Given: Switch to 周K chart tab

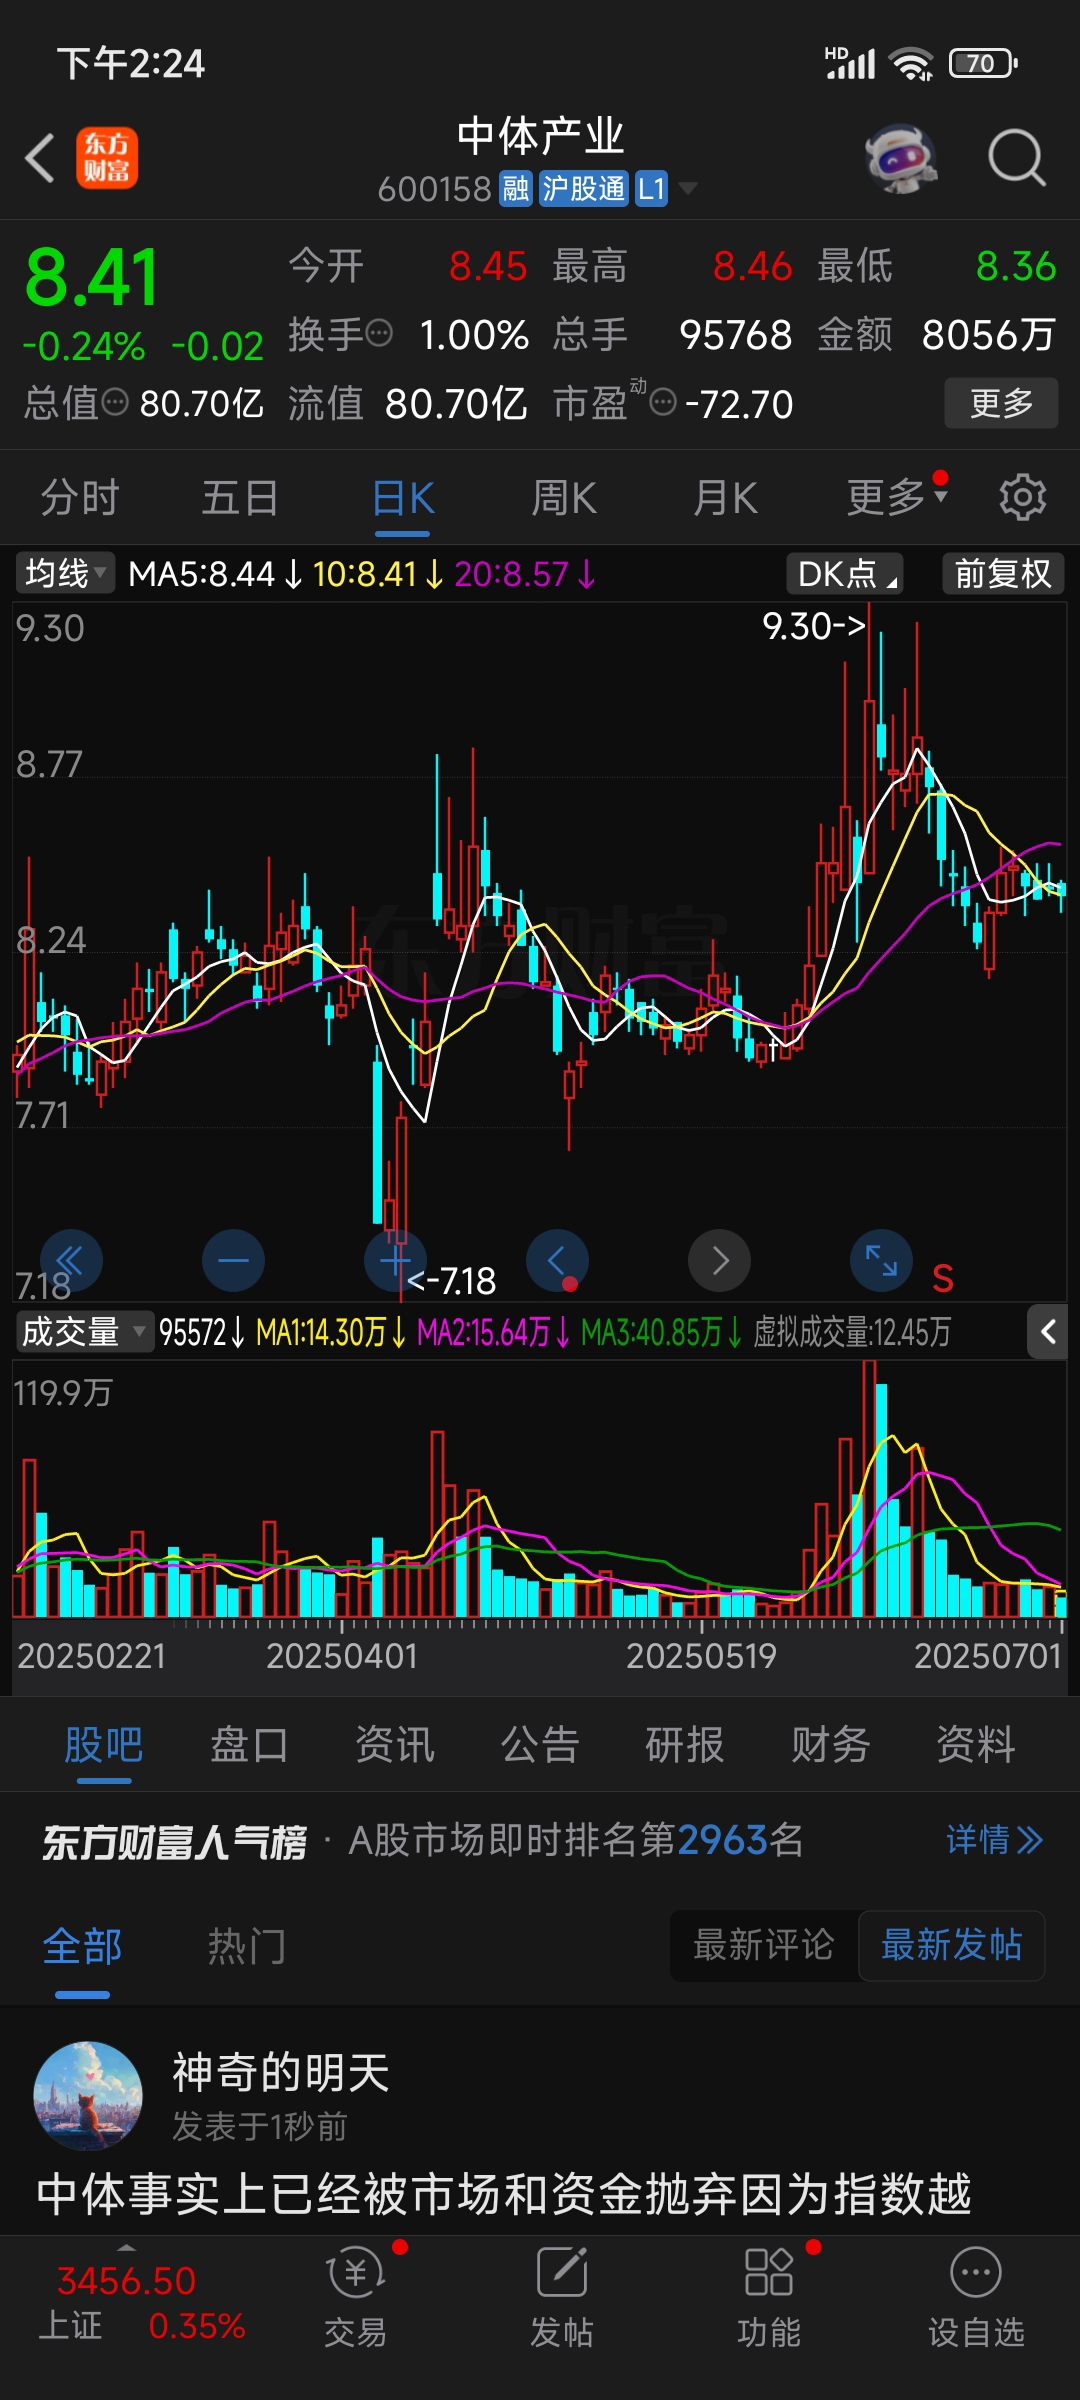Looking at the screenshot, I should coord(564,498).
